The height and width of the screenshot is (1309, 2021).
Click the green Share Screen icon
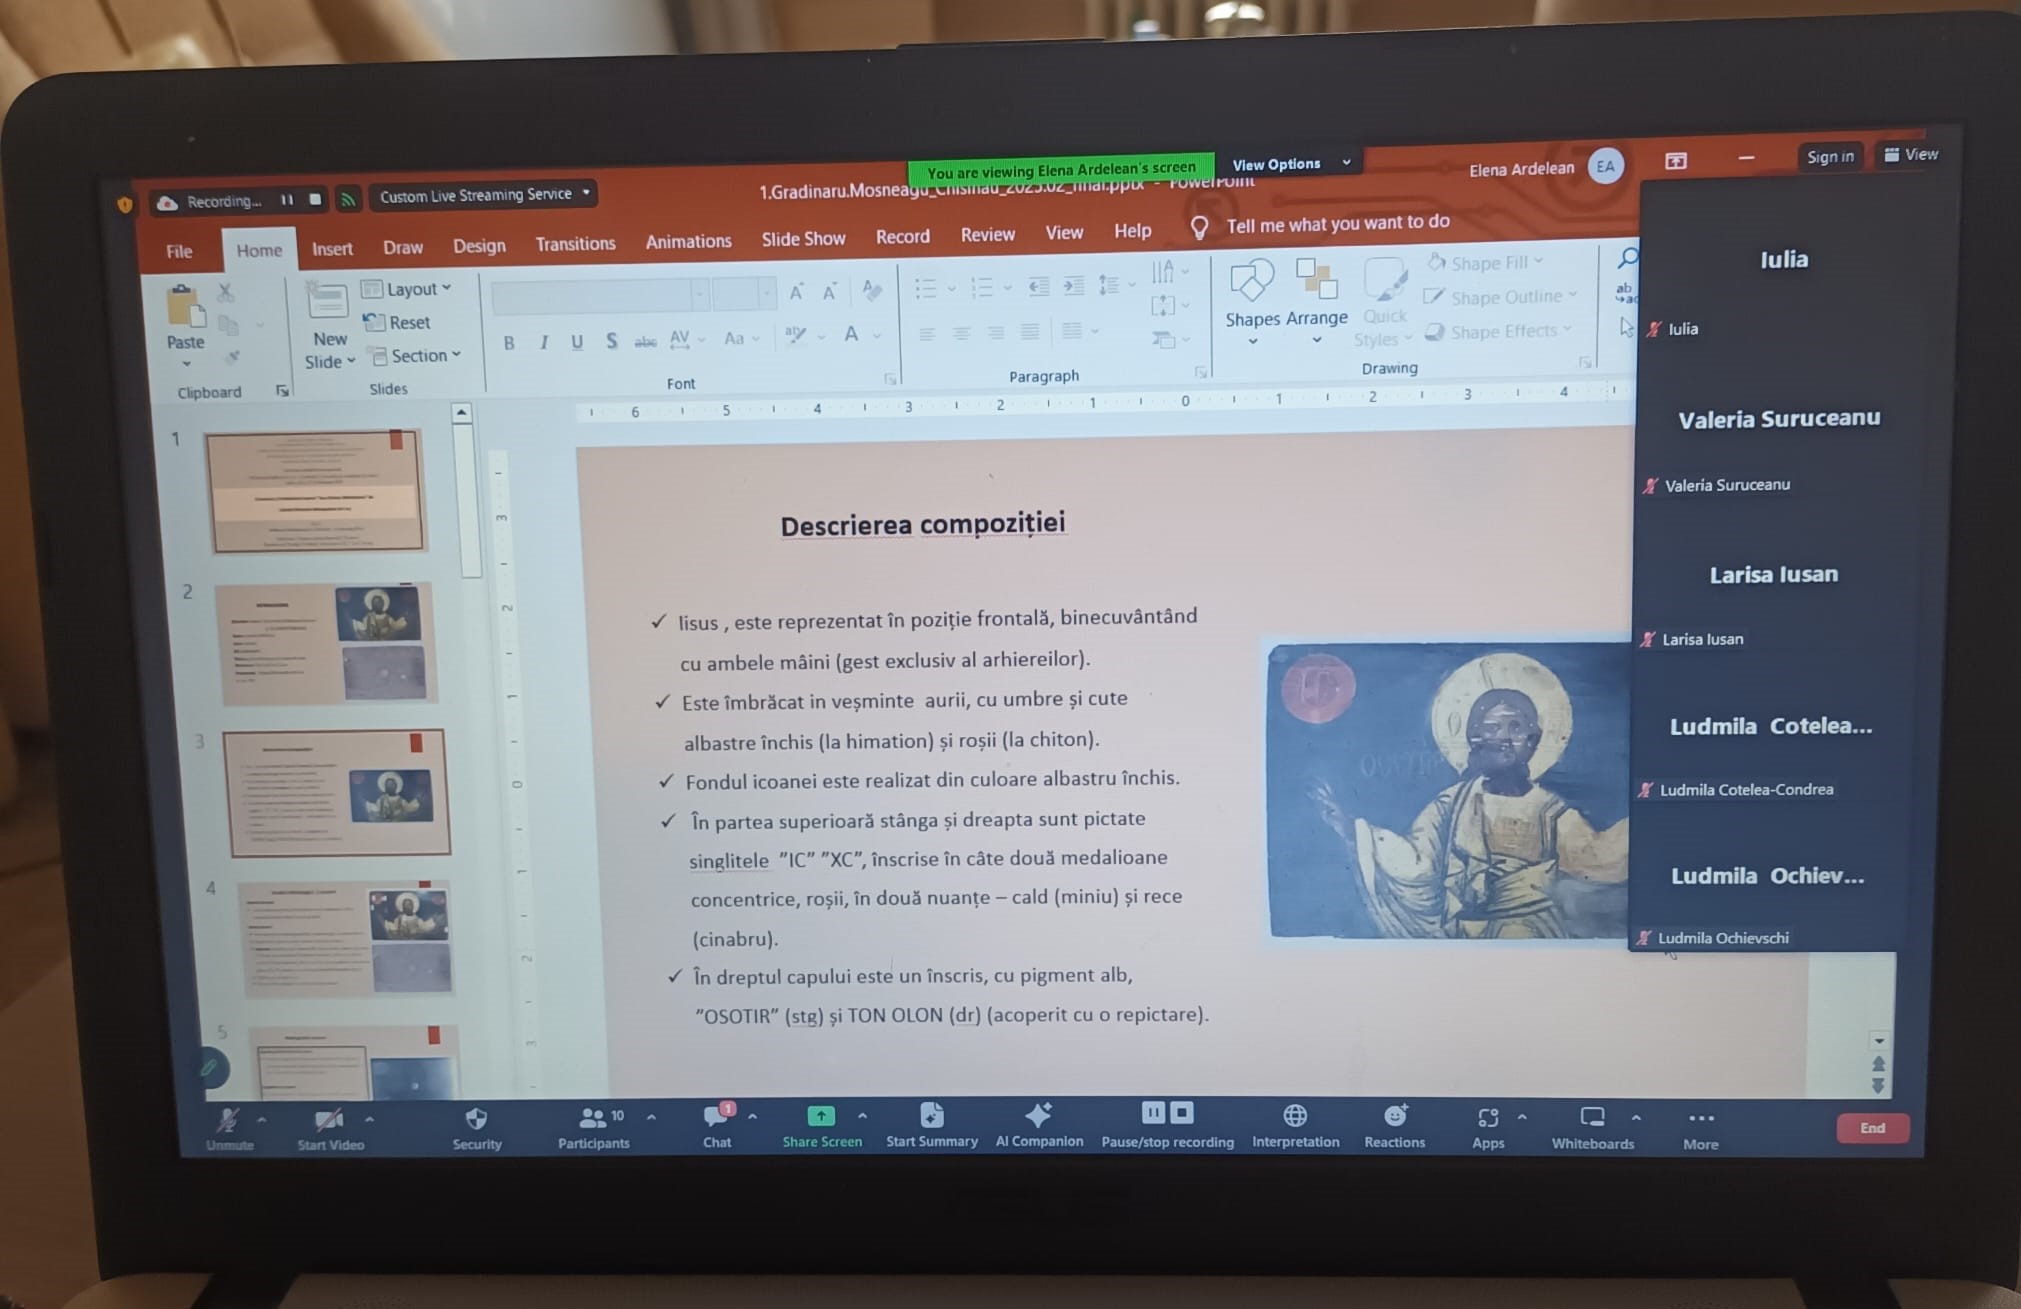[821, 1115]
